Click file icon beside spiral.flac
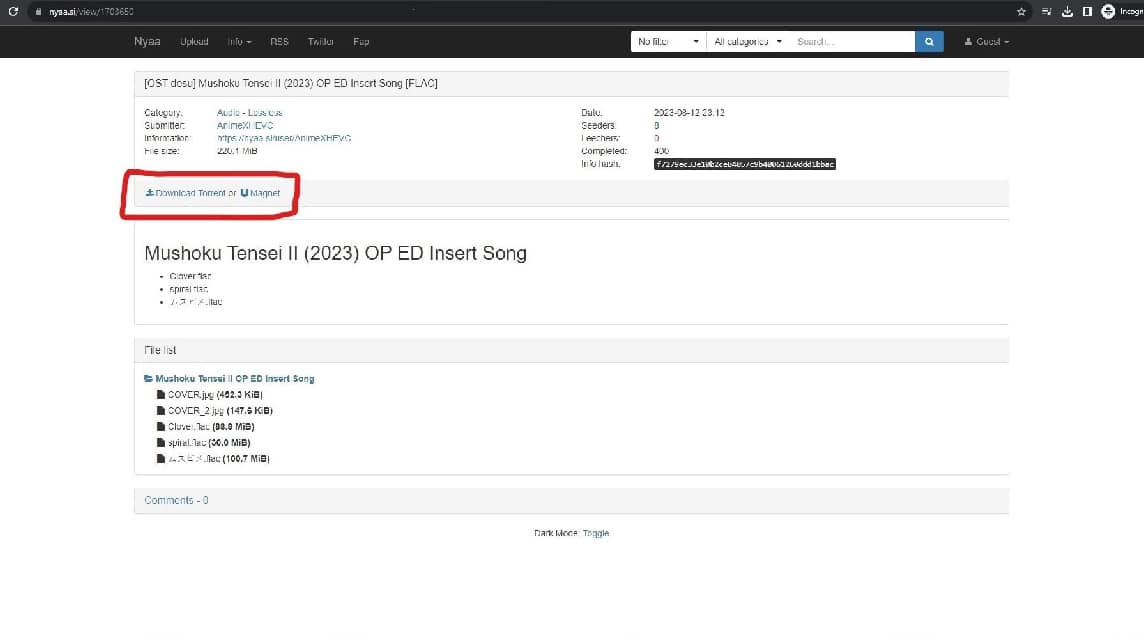Viewport: 1144px width, 640px height. pyautogui.click(x=161, y=443)
